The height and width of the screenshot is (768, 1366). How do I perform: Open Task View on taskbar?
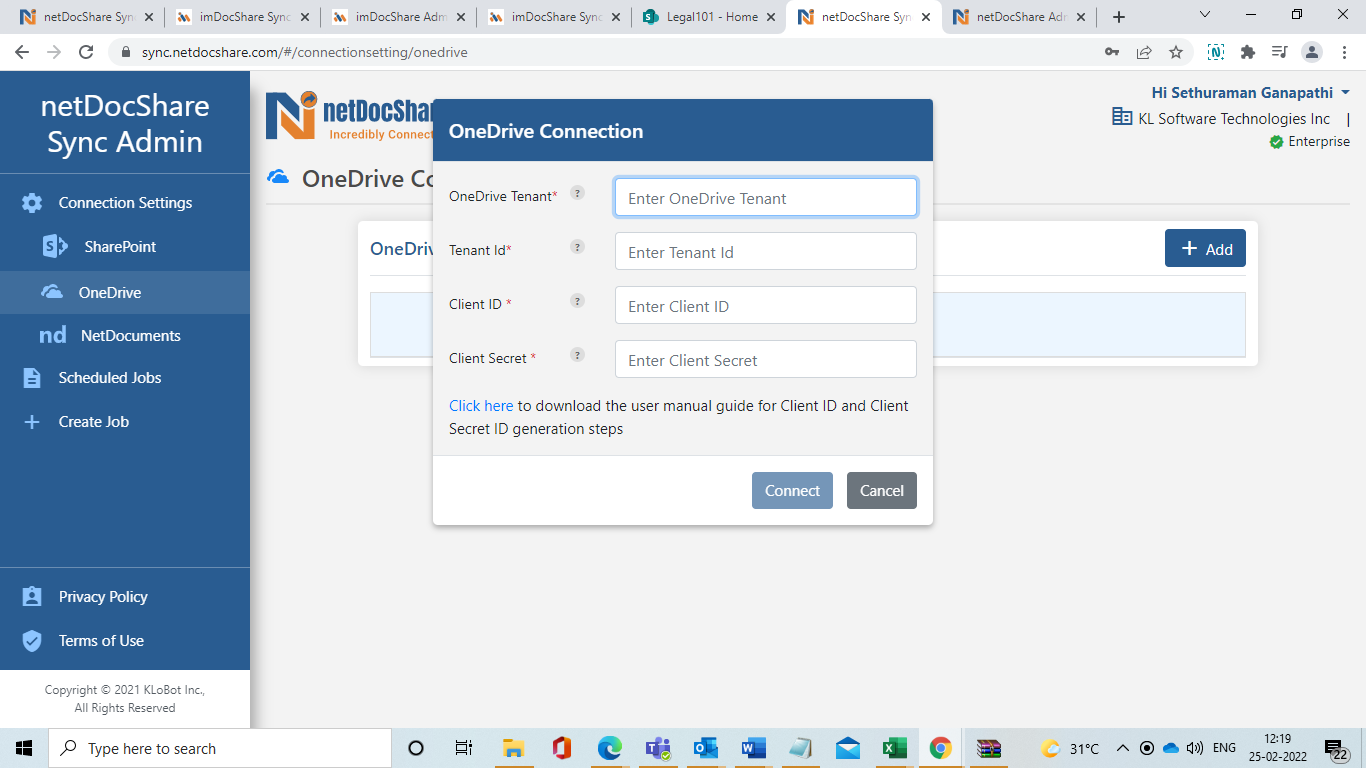[463, 748]
